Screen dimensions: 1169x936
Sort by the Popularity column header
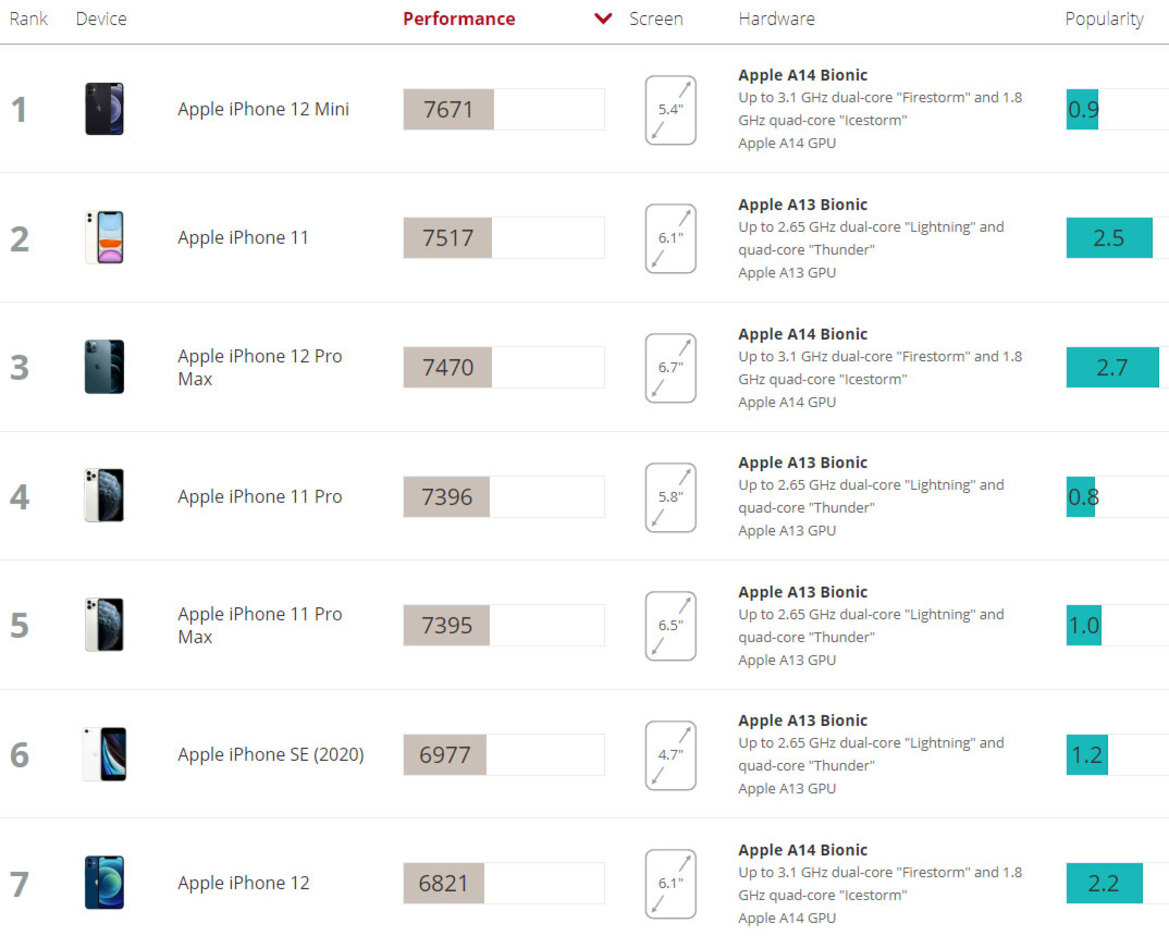pyautogui.click(x=1104, y=19)
